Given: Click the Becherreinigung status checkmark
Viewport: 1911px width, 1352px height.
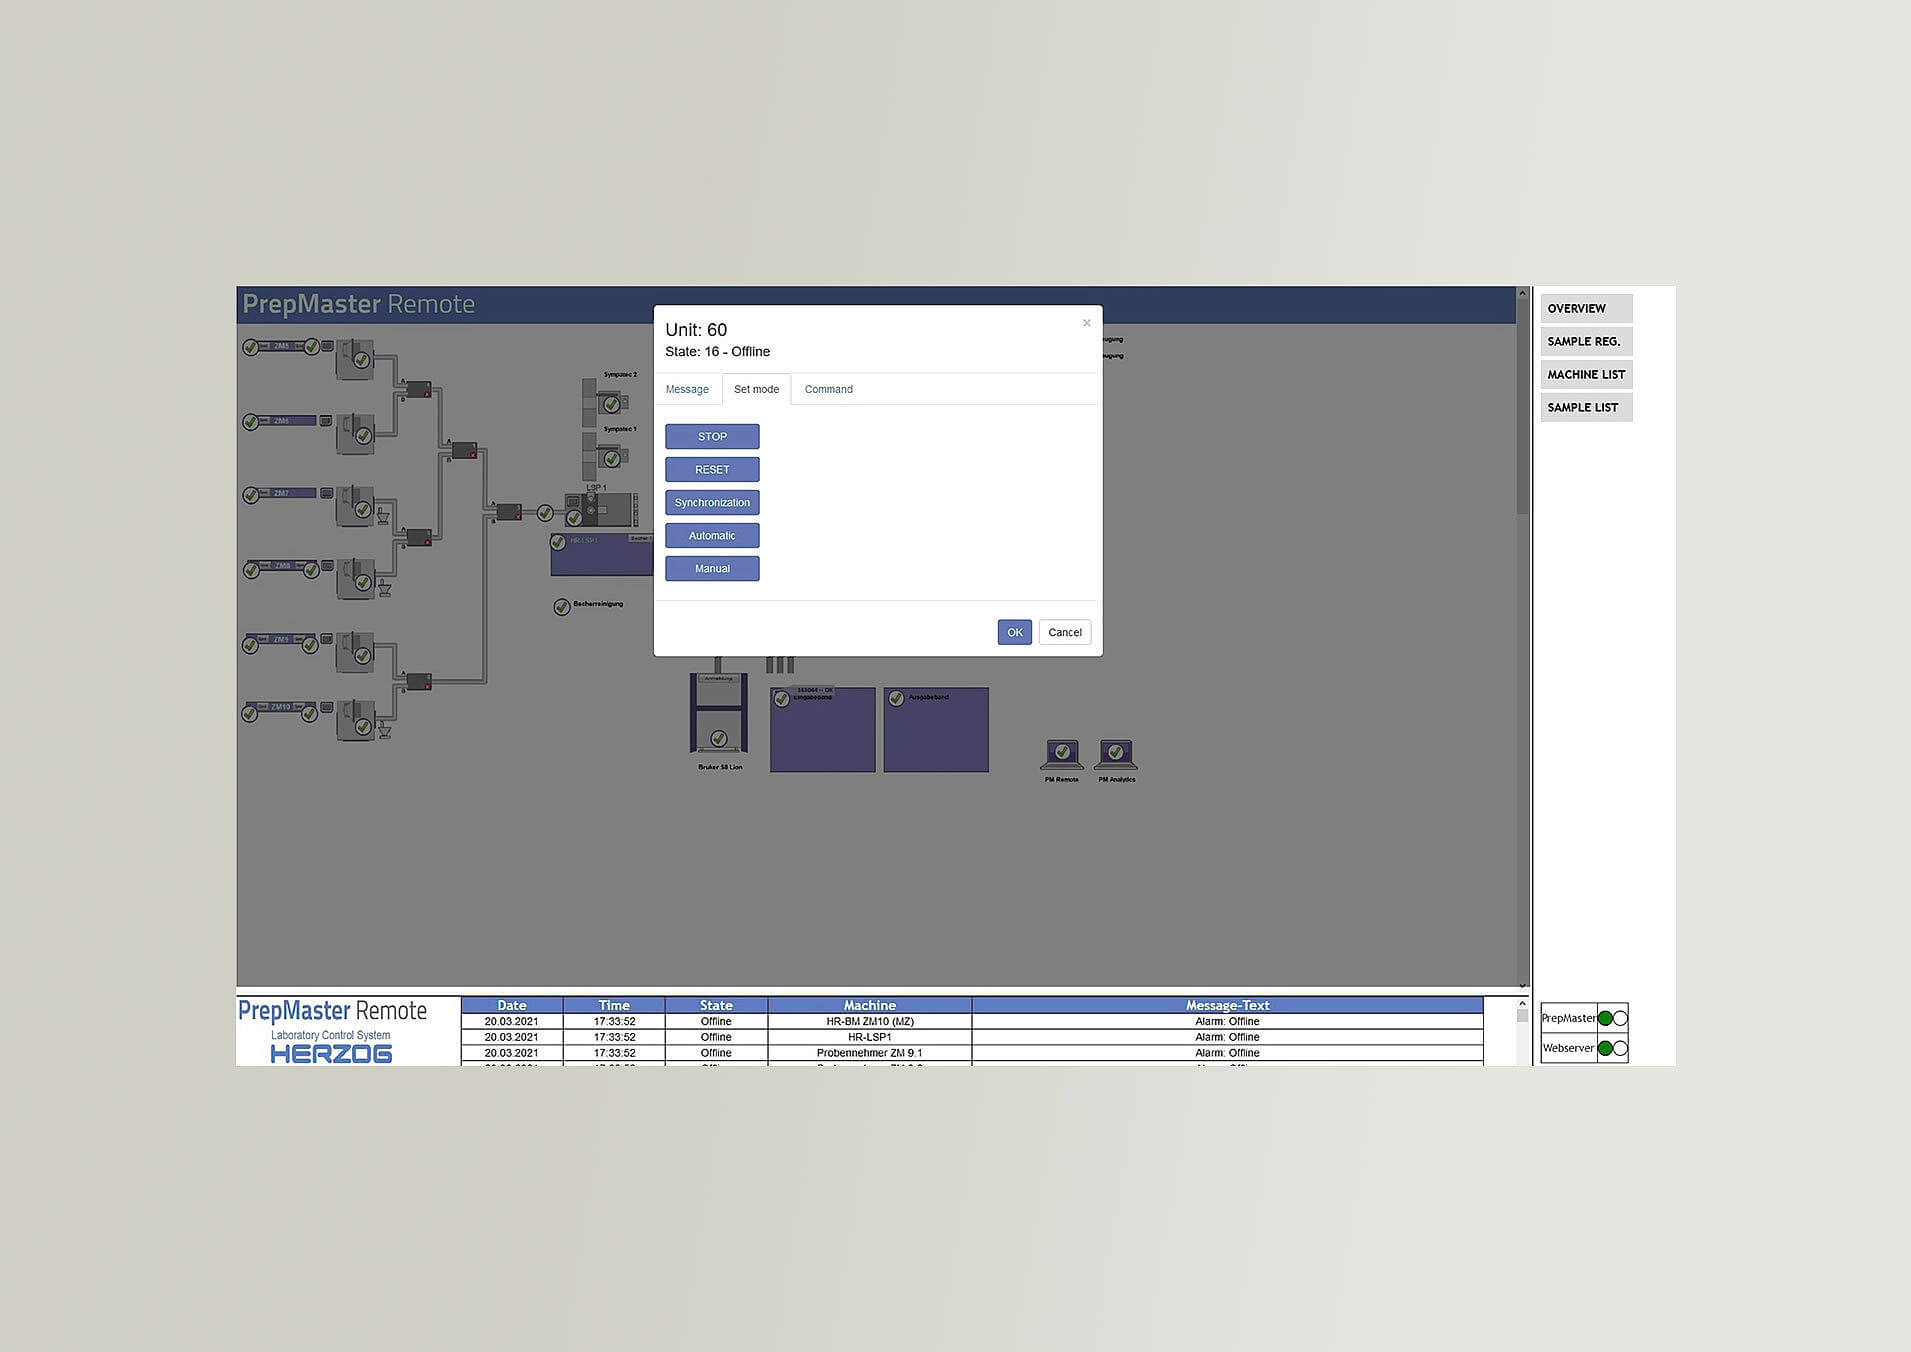Looking at the screenshot, I should click(x=562, y=607).
